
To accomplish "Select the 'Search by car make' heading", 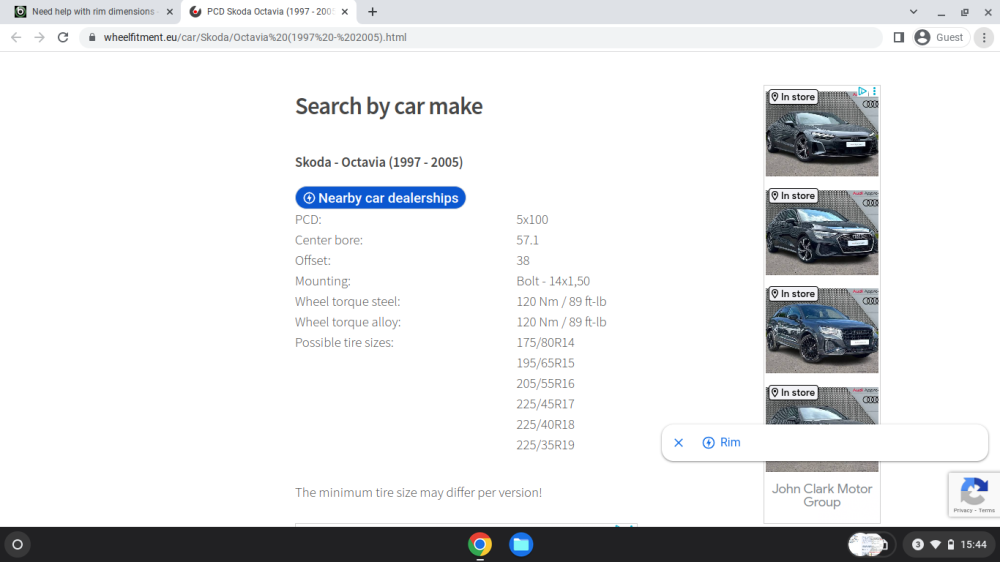I will coord(388,107).
